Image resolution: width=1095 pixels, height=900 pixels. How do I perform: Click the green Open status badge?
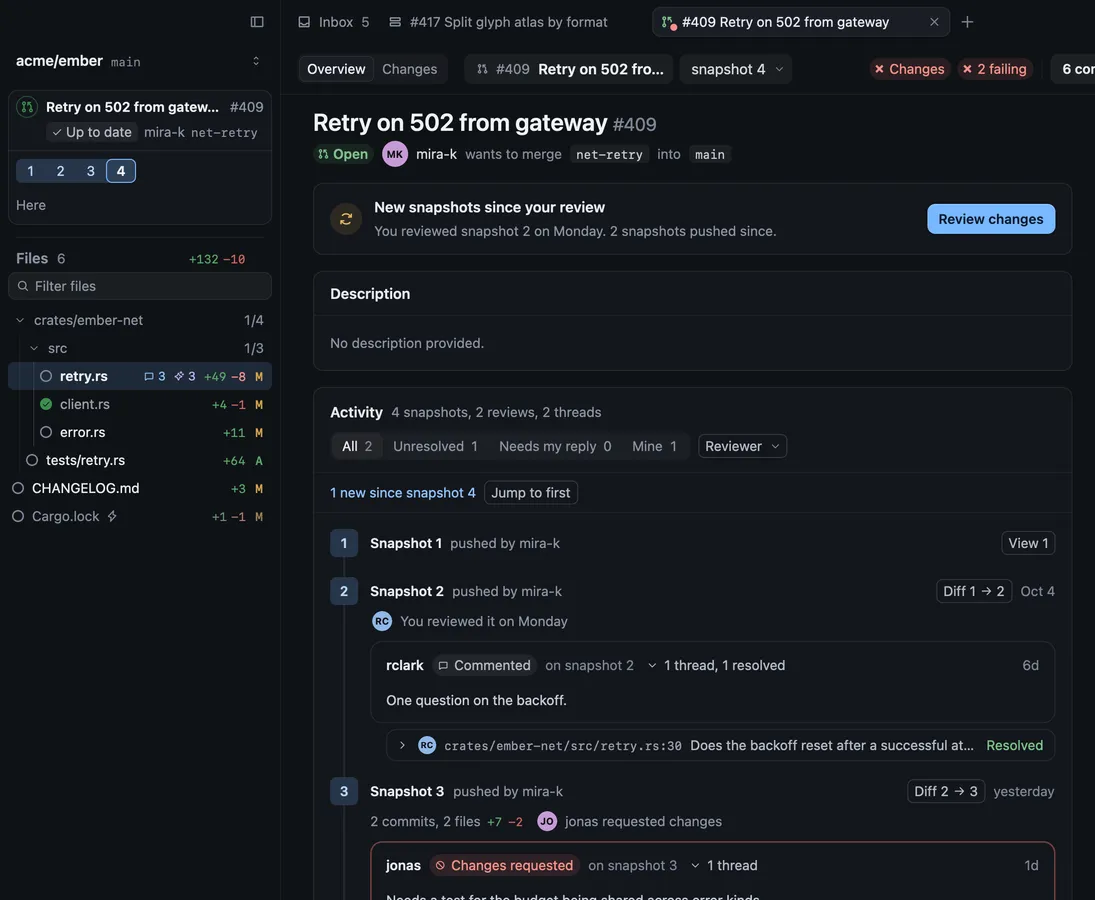pos(342,154)
